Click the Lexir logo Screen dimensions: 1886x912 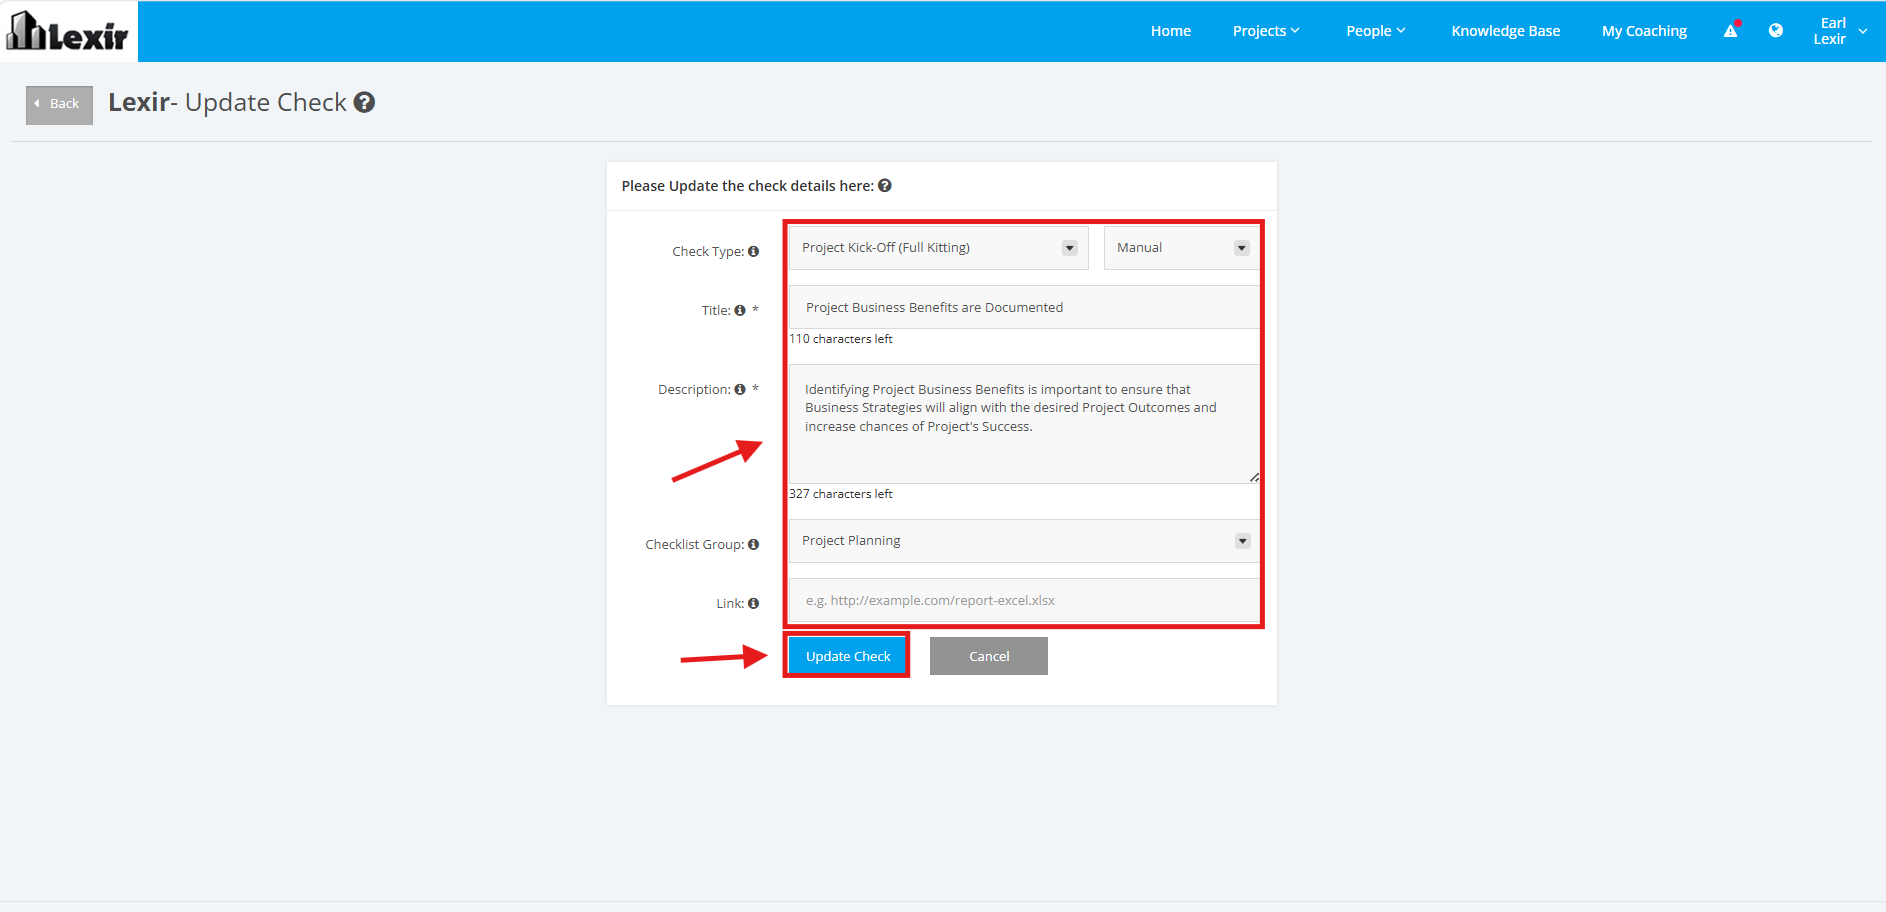[68, 31]
